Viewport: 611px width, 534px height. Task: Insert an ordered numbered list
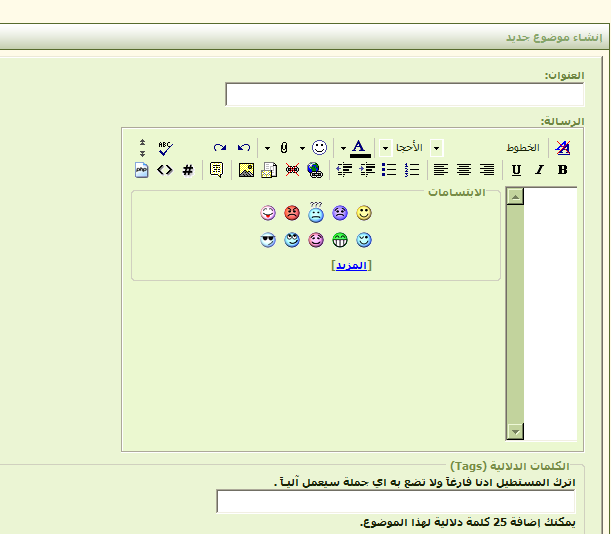click(x=412, y=170)
